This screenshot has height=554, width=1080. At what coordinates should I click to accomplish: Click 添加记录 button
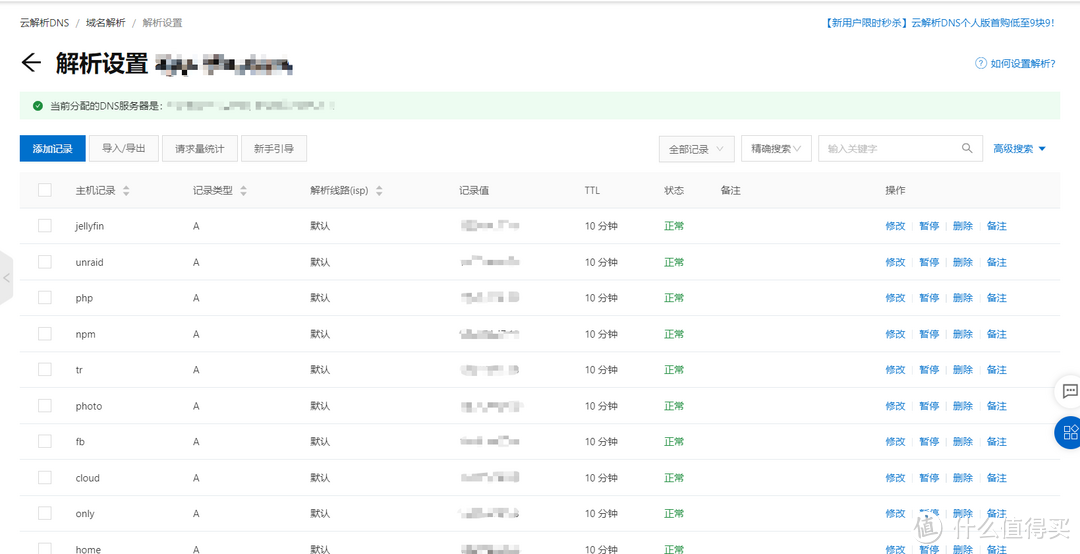click(x=52, y=148)
